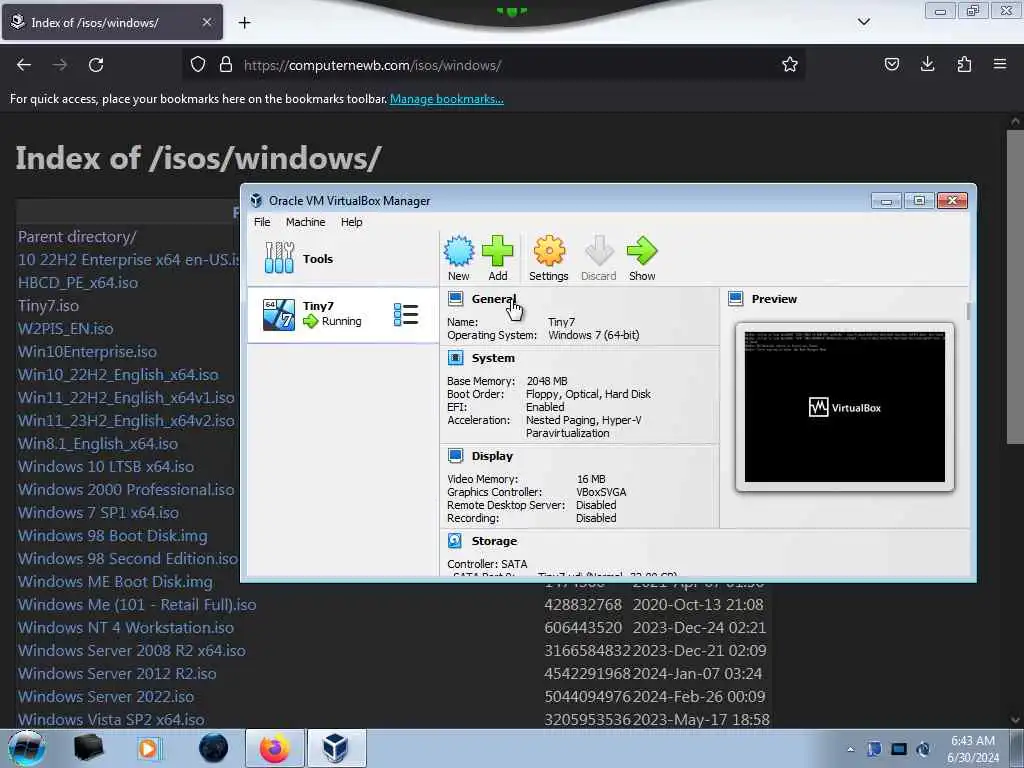Open the Tiny7 machine menu list icon
1024x768 pixels.
pyautogui.click(x=406, y=315)
